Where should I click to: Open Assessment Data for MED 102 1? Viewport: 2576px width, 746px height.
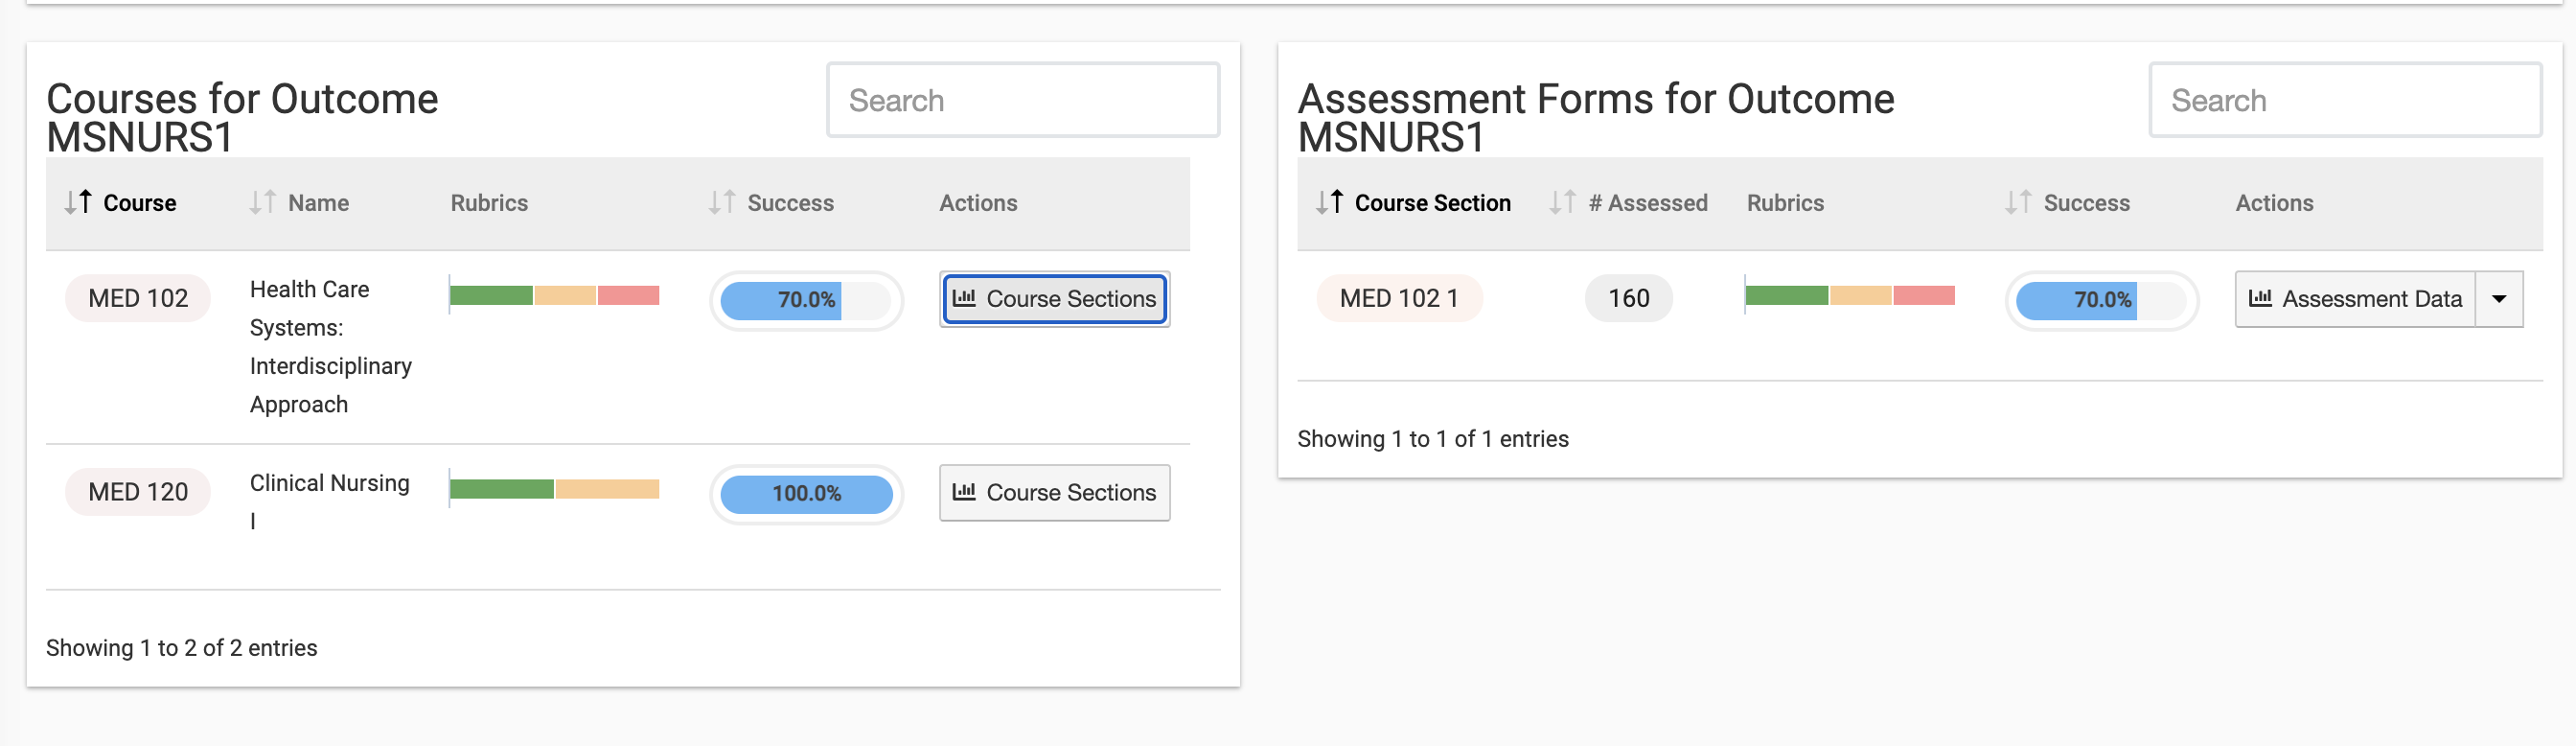coord(2355,299)
